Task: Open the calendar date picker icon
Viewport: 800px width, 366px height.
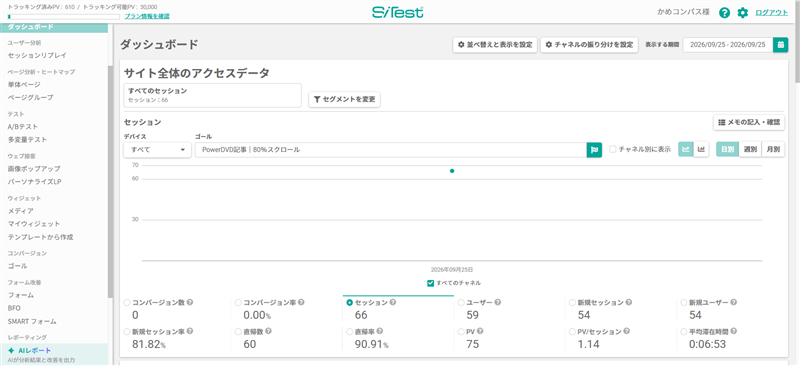Action: pos(781,45)
